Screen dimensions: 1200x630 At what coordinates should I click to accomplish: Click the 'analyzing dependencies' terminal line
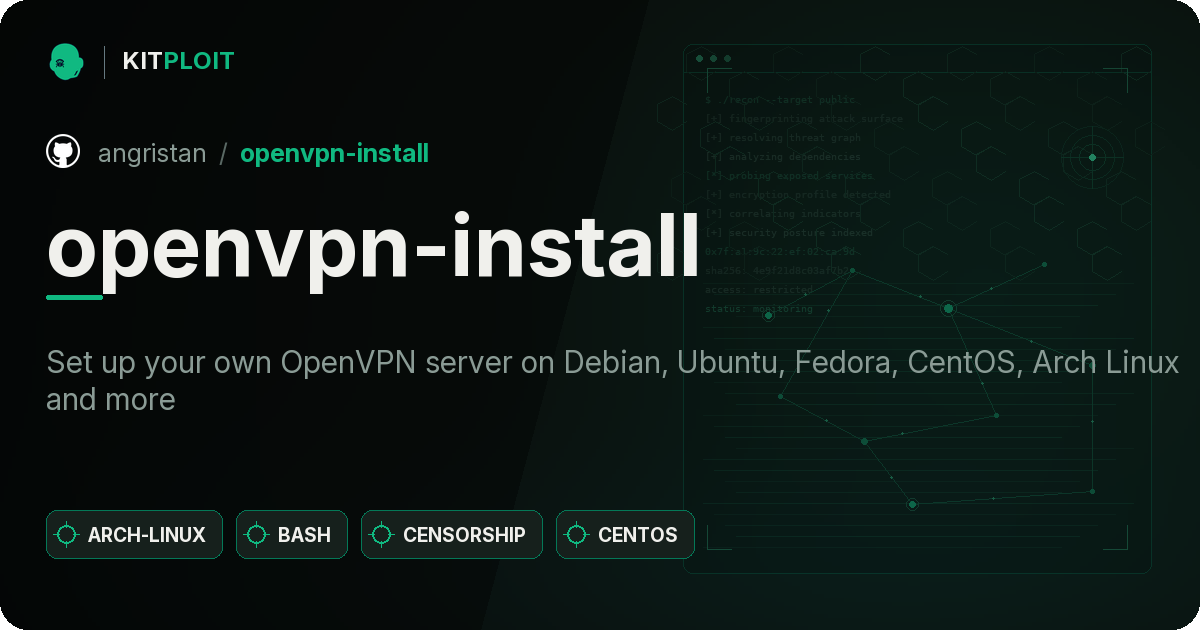783,157
